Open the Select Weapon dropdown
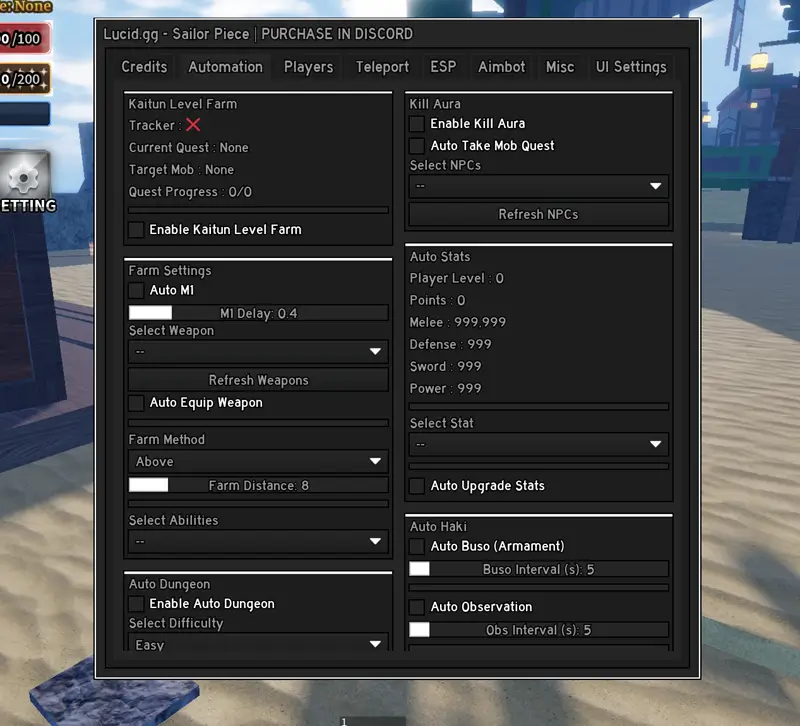The image size is (800, 726). [x=257, y=351]
